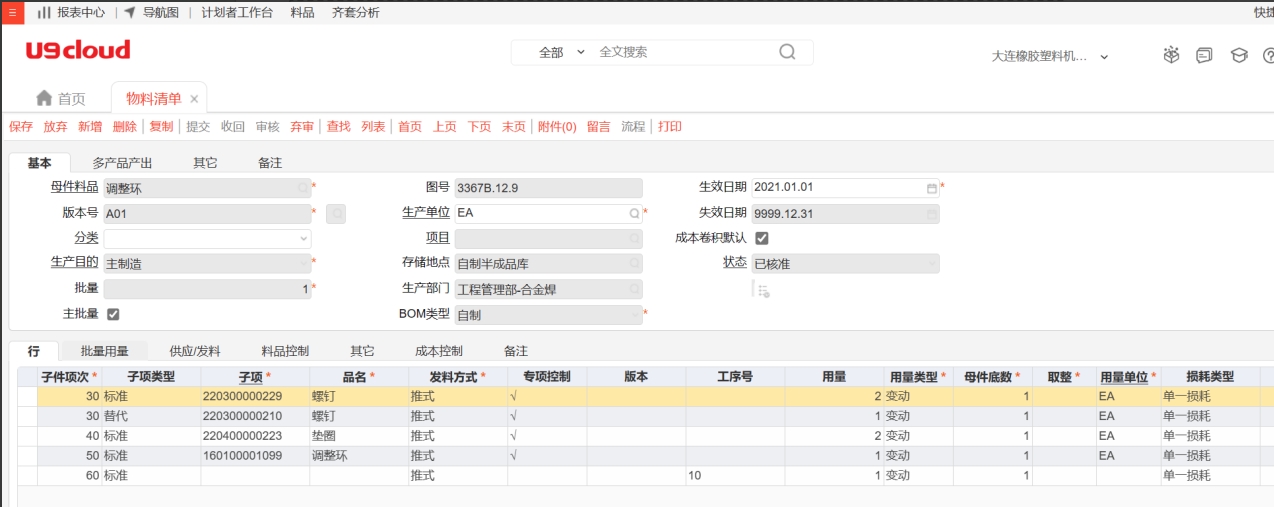Image resolution: width=1274 pixels, height=507 pixels.
Task: Open 计划者工作台 menu item
Action: (237, 12)
